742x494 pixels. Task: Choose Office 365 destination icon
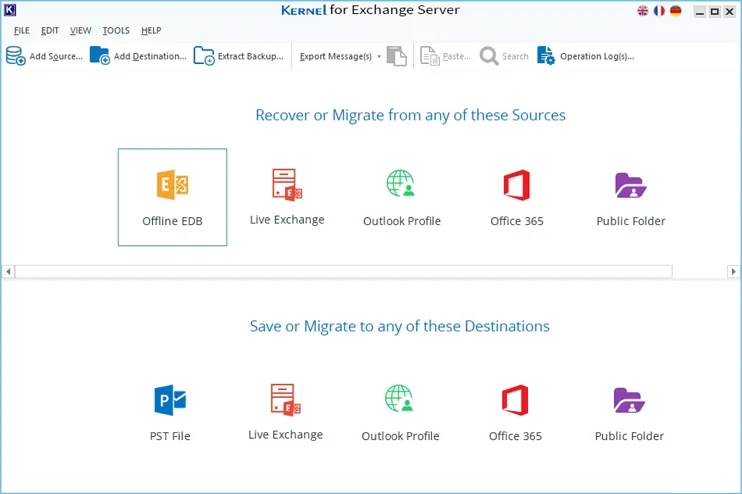515,400
